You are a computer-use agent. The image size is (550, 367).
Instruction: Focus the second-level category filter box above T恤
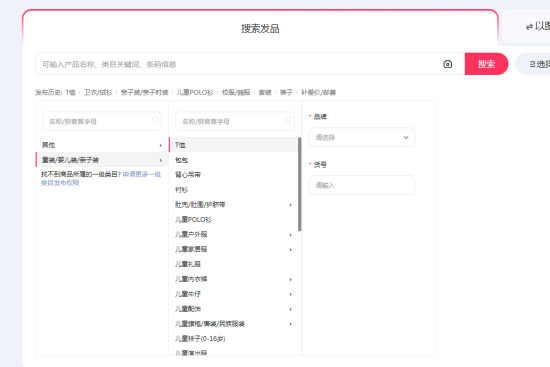pyautogui.click(x=235, y=121)
